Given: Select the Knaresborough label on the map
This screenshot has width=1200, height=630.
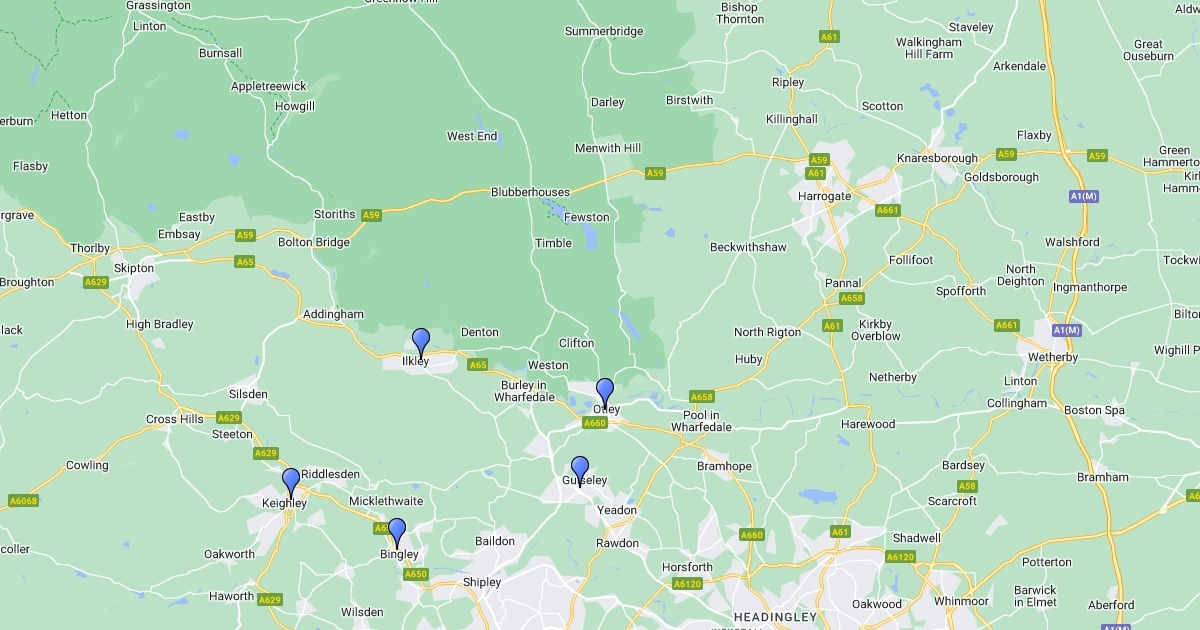Looking at the screenshot, I should pyautogui.click(x=937, y=158).
